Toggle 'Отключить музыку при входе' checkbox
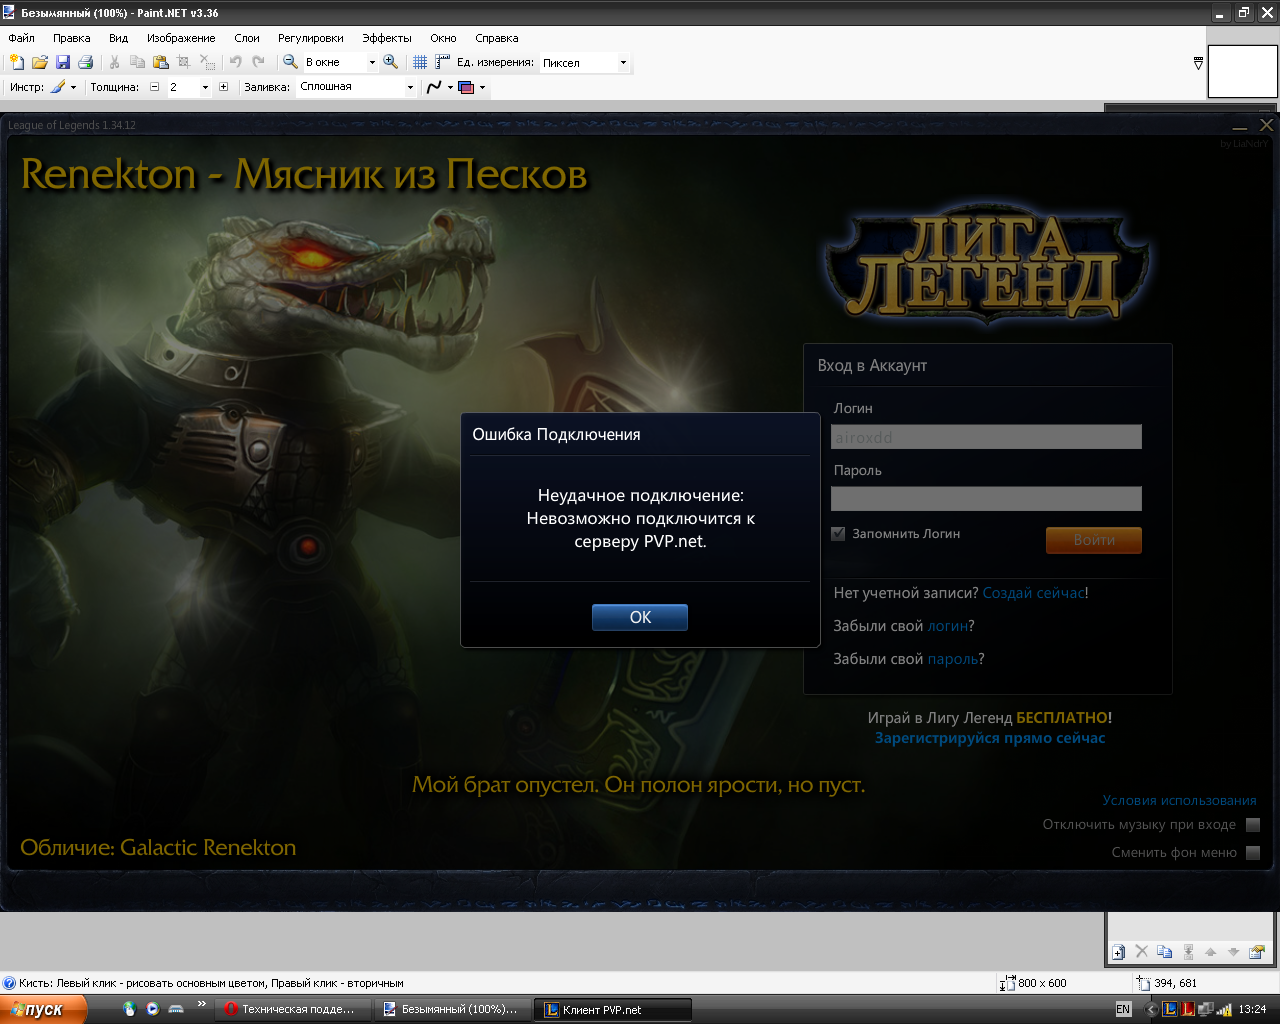1280x1024 pixels. (1253, 825)
